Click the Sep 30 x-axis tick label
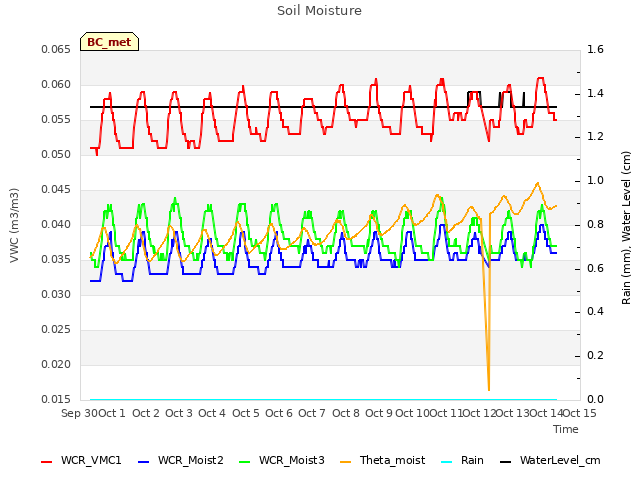Viewport: 640px width, 480px height. point(79,413)
